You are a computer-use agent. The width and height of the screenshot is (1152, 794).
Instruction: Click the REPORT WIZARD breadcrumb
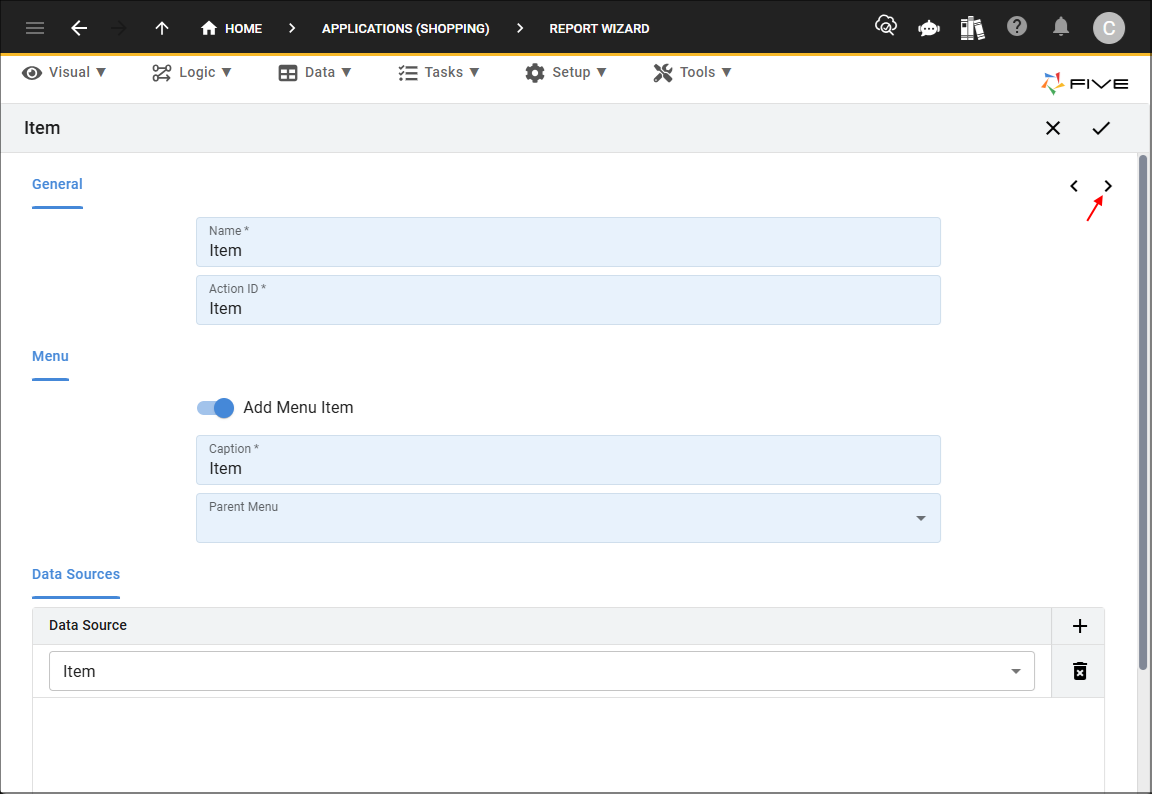[599, 28]
